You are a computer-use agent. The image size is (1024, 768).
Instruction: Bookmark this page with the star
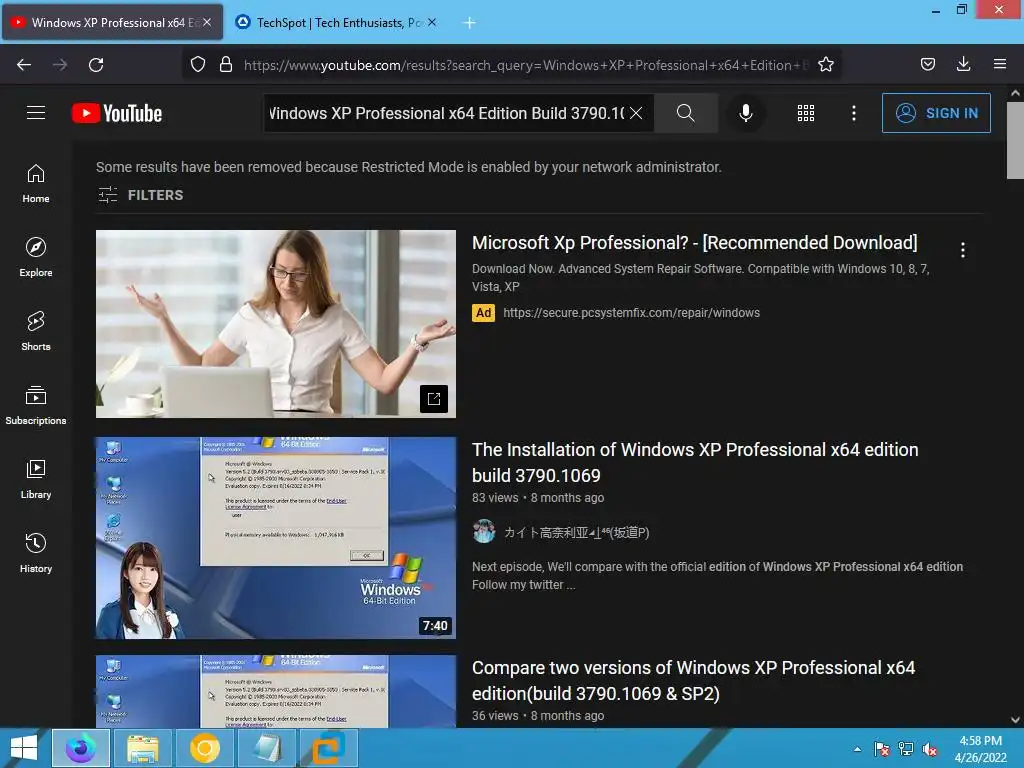(825, 65)
